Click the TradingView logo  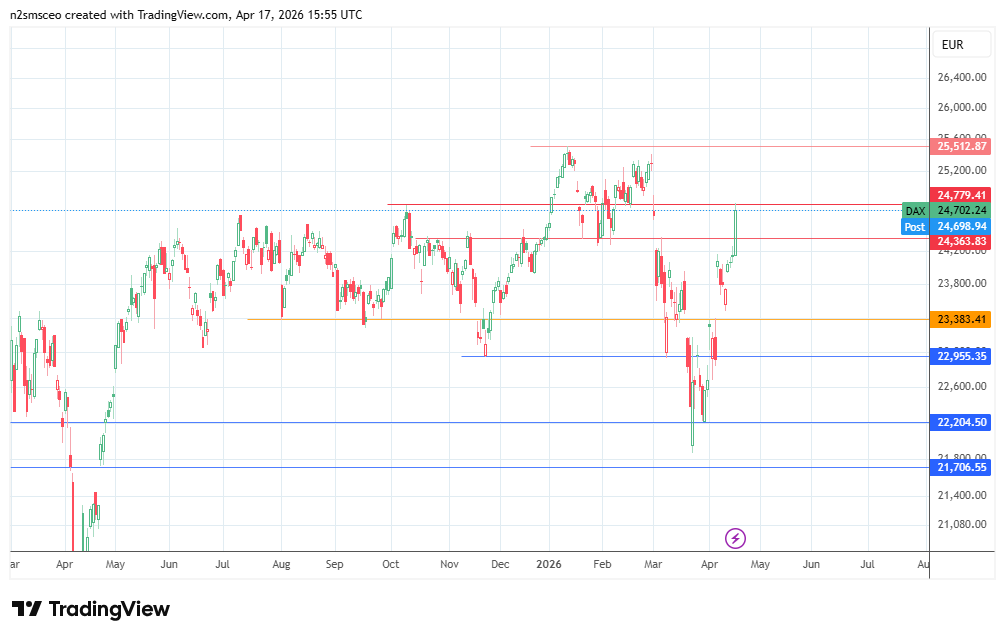pyautogui.click(x=91, y=609)
